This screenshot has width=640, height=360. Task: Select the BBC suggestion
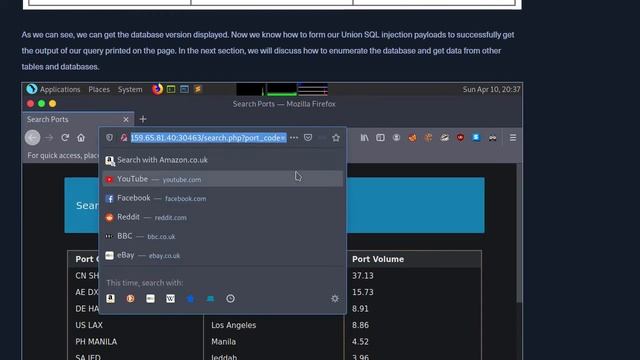click(223, 236)
